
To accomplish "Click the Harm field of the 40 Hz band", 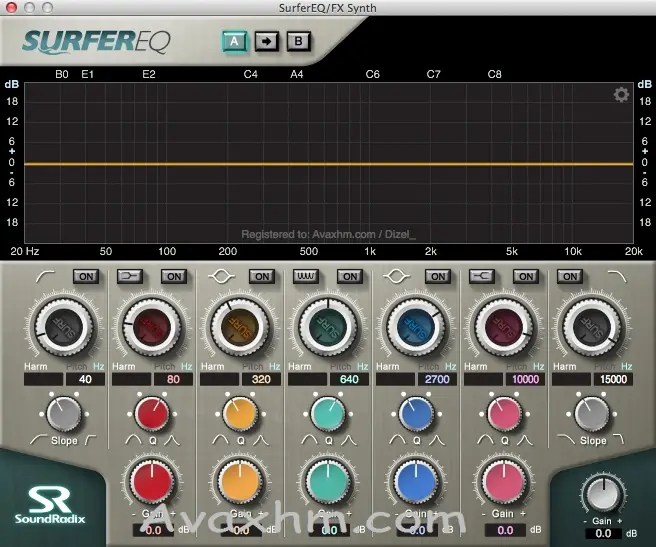I will point(44,379).
